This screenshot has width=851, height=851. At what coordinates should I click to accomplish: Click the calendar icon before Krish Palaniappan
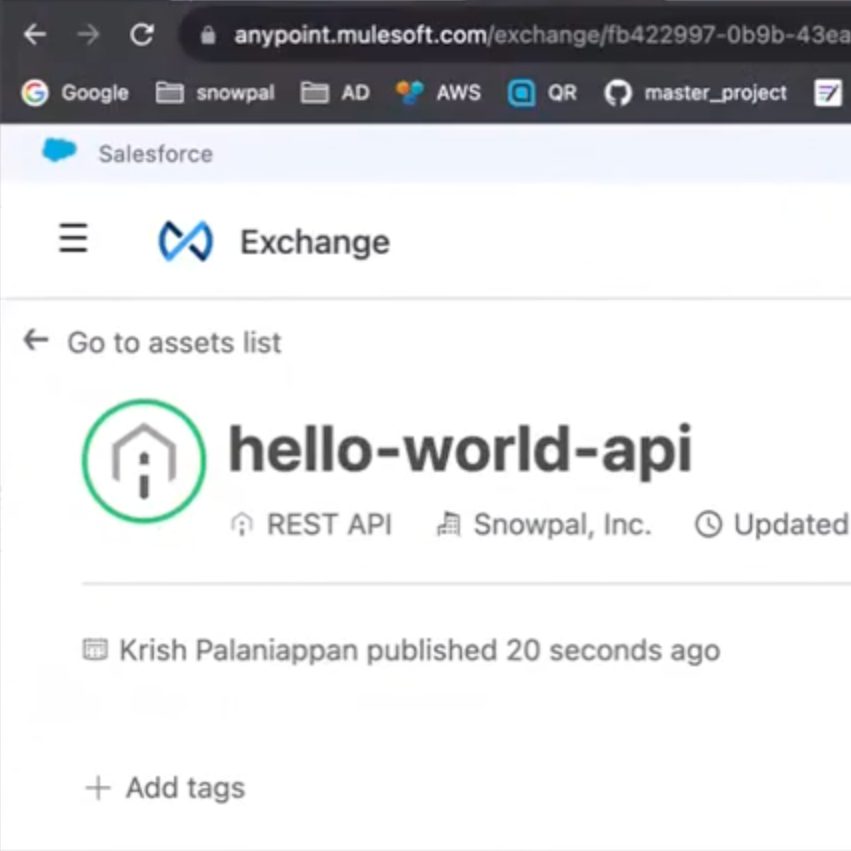[x=95, y=649]
